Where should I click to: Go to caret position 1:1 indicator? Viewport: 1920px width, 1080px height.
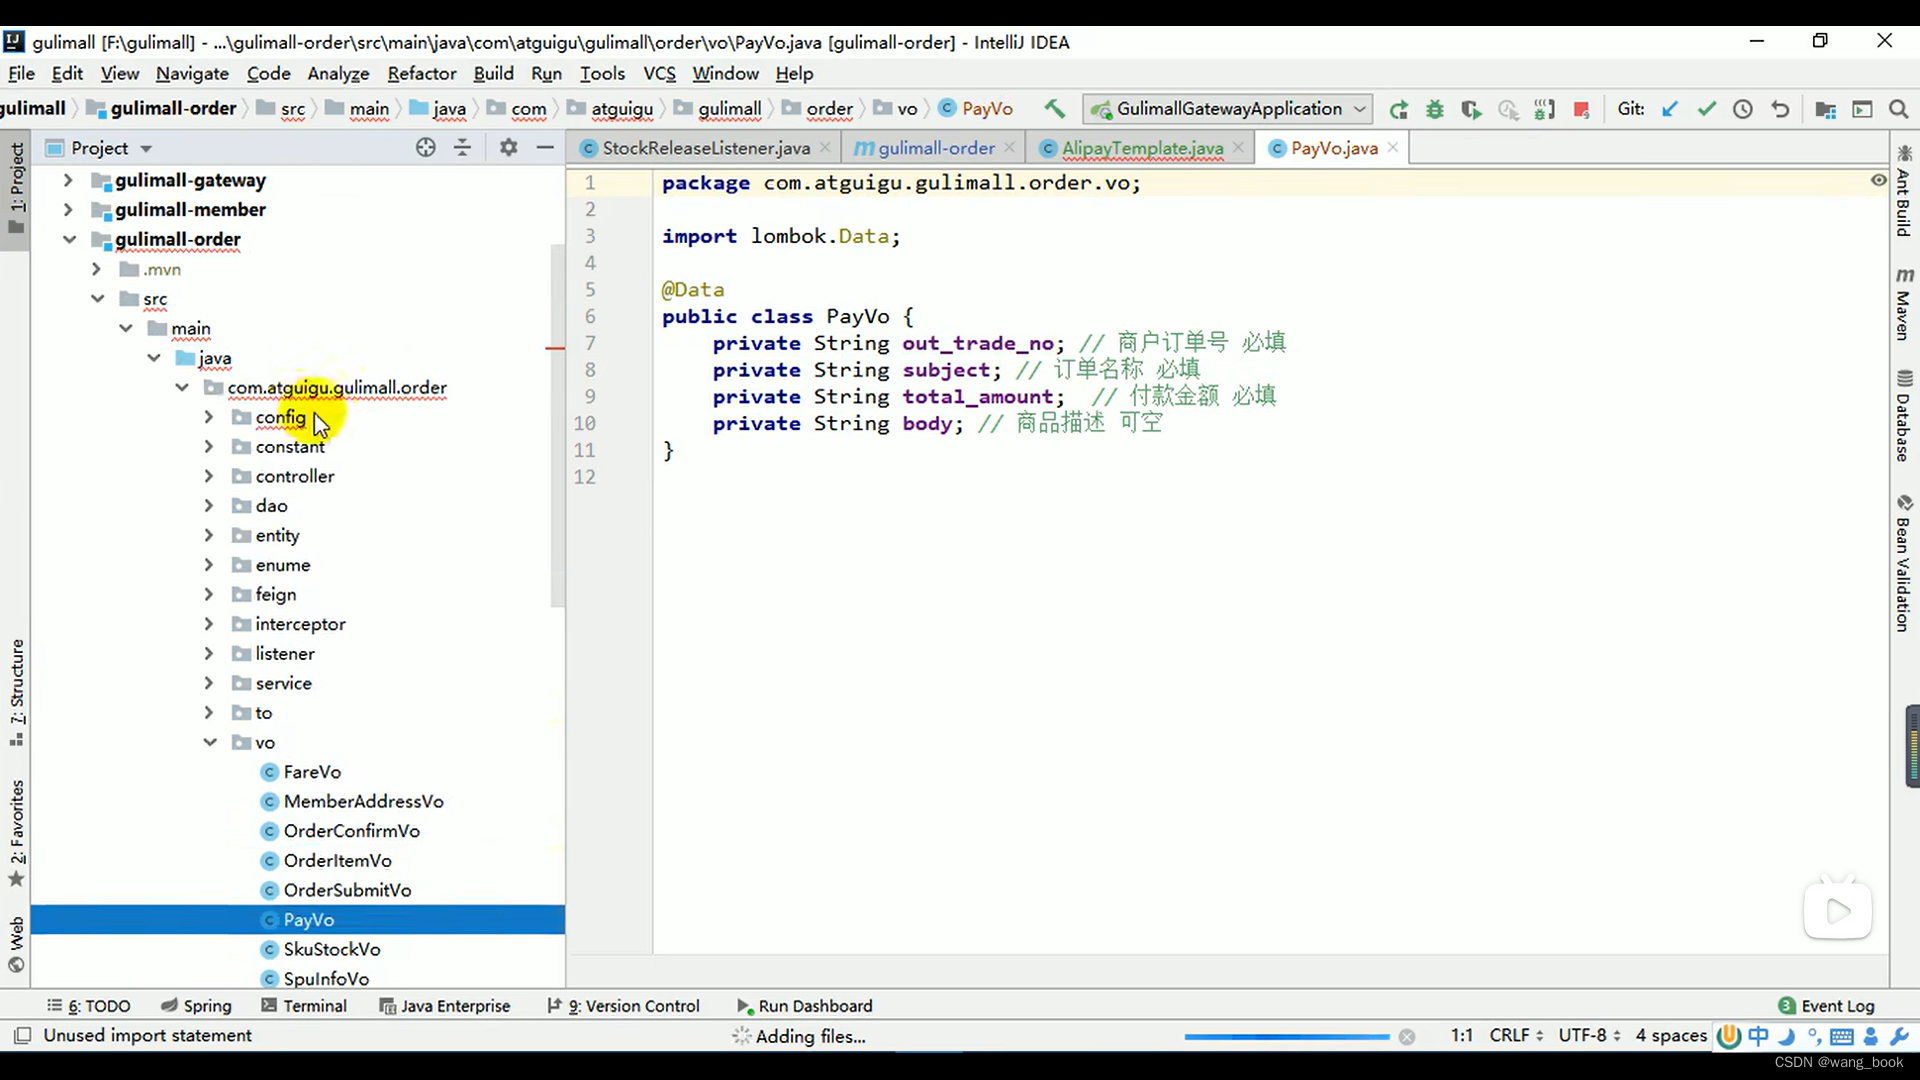pos(1461,1036)
